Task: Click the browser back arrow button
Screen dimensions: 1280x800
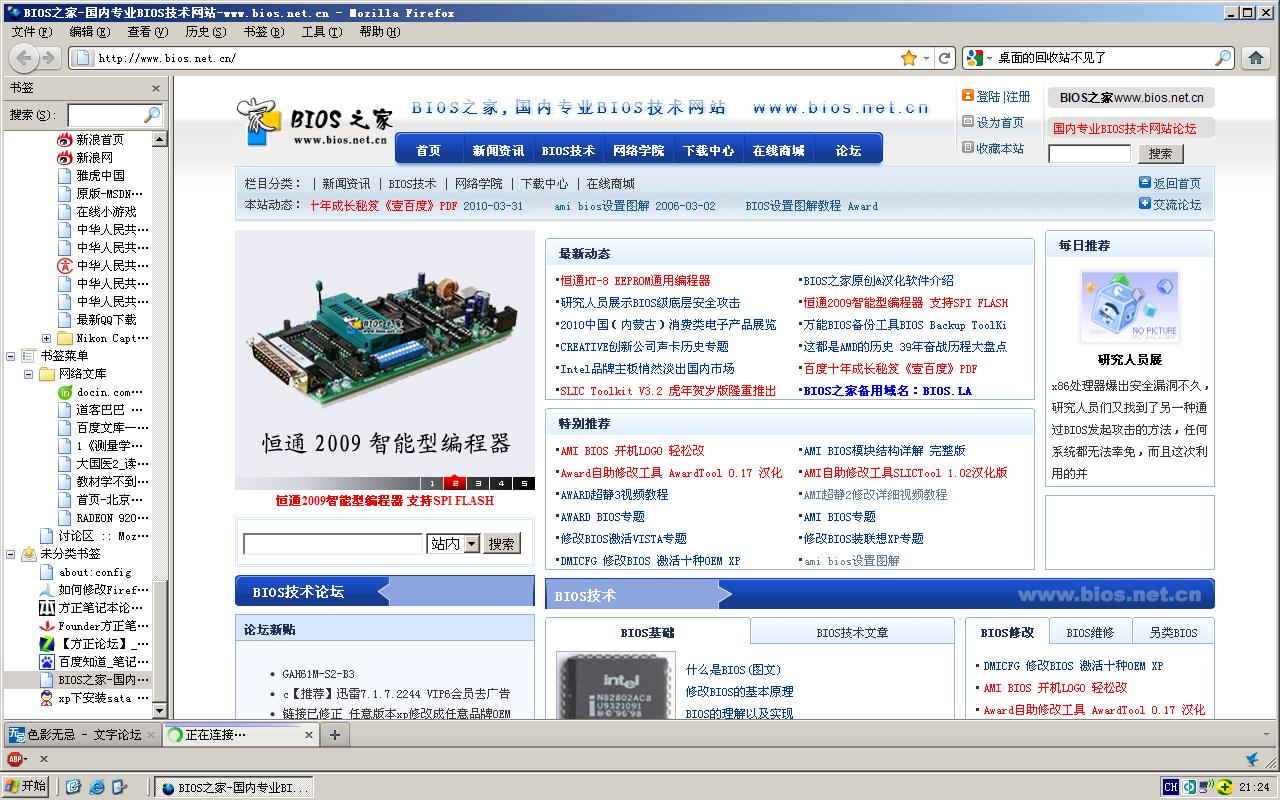Action: coord(23,58)
